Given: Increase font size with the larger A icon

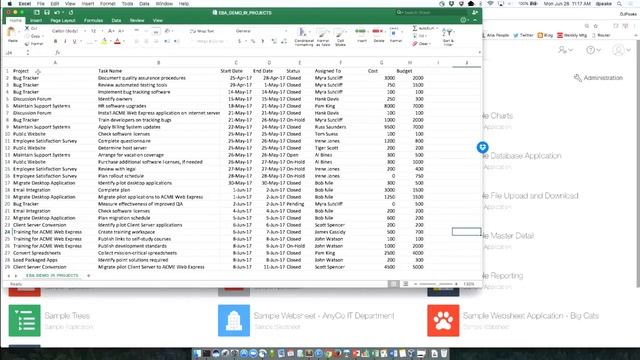Looking at the screenshot, I should (111, 31).
